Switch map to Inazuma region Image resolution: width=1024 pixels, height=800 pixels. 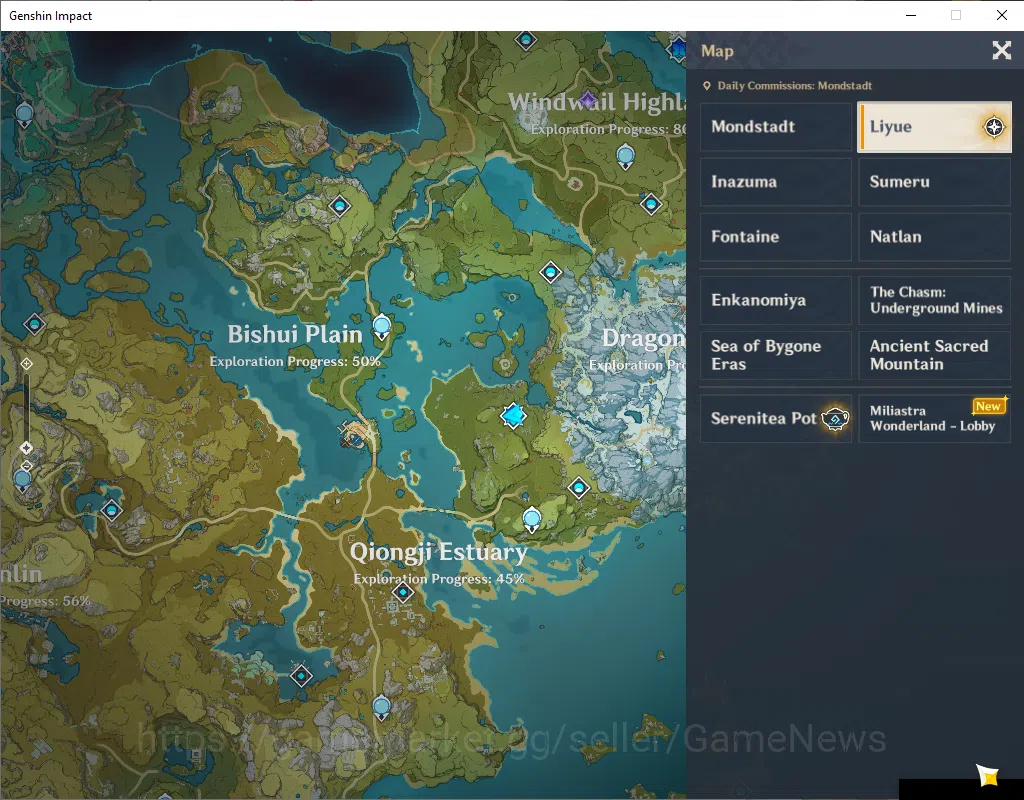click(x=776, y=182)
